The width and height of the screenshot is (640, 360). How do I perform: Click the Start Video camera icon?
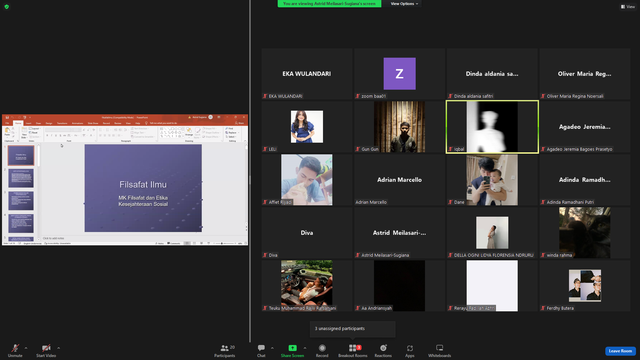point(46,348)
